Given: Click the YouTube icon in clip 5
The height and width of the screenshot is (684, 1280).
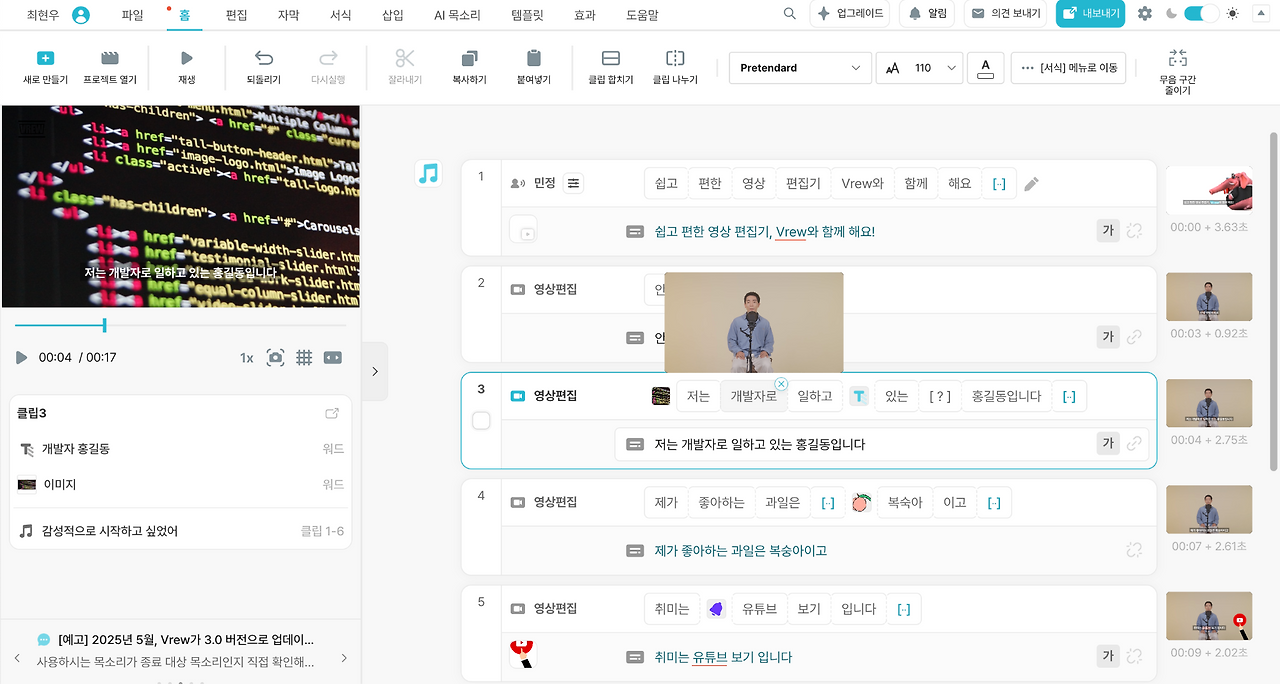Looking at the screenshot, I should tap(522, 653).
